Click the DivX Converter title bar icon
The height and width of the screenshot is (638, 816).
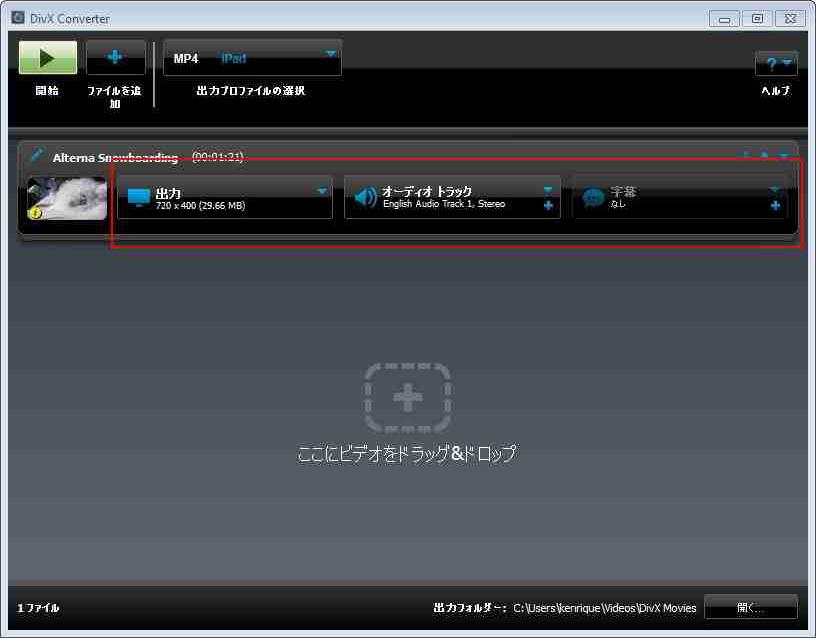[x=18, y=18]
